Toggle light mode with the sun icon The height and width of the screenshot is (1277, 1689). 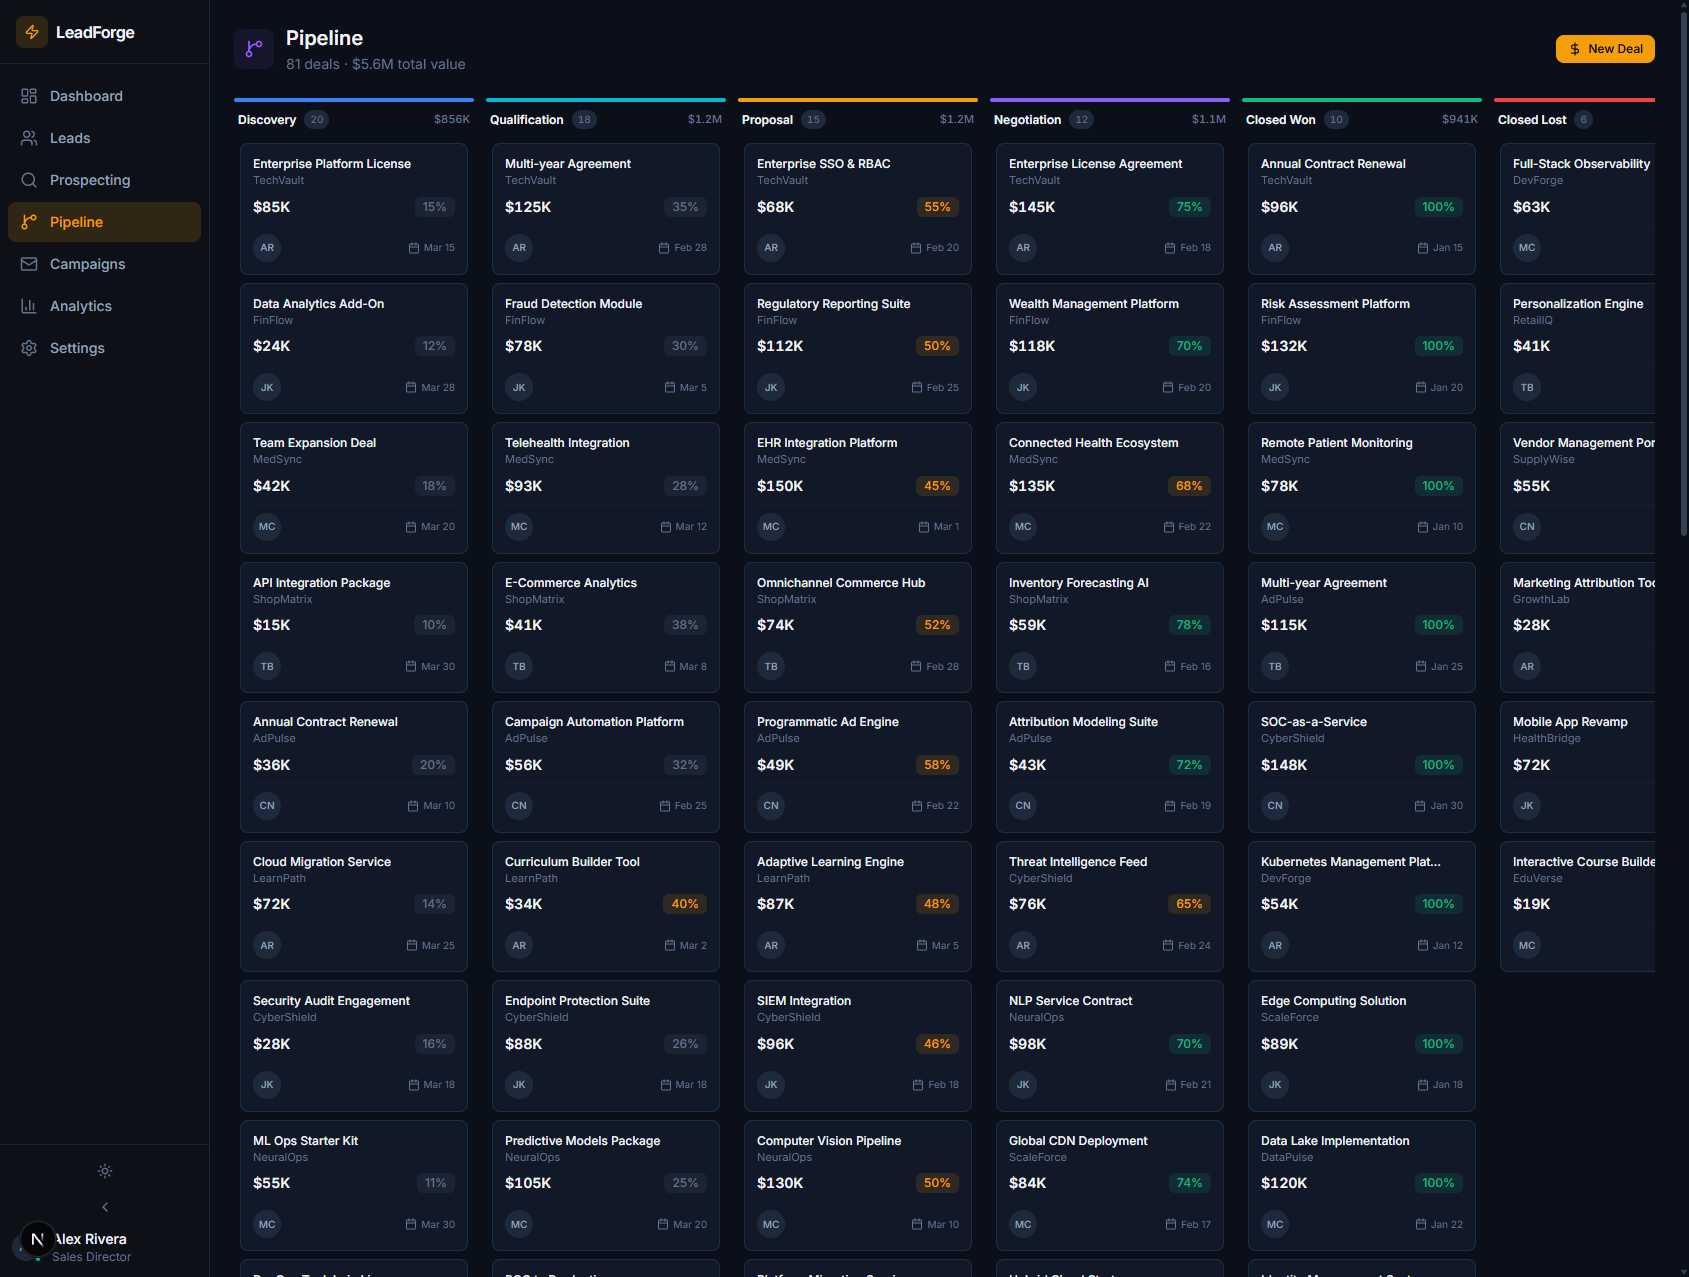pos(104,1171)
